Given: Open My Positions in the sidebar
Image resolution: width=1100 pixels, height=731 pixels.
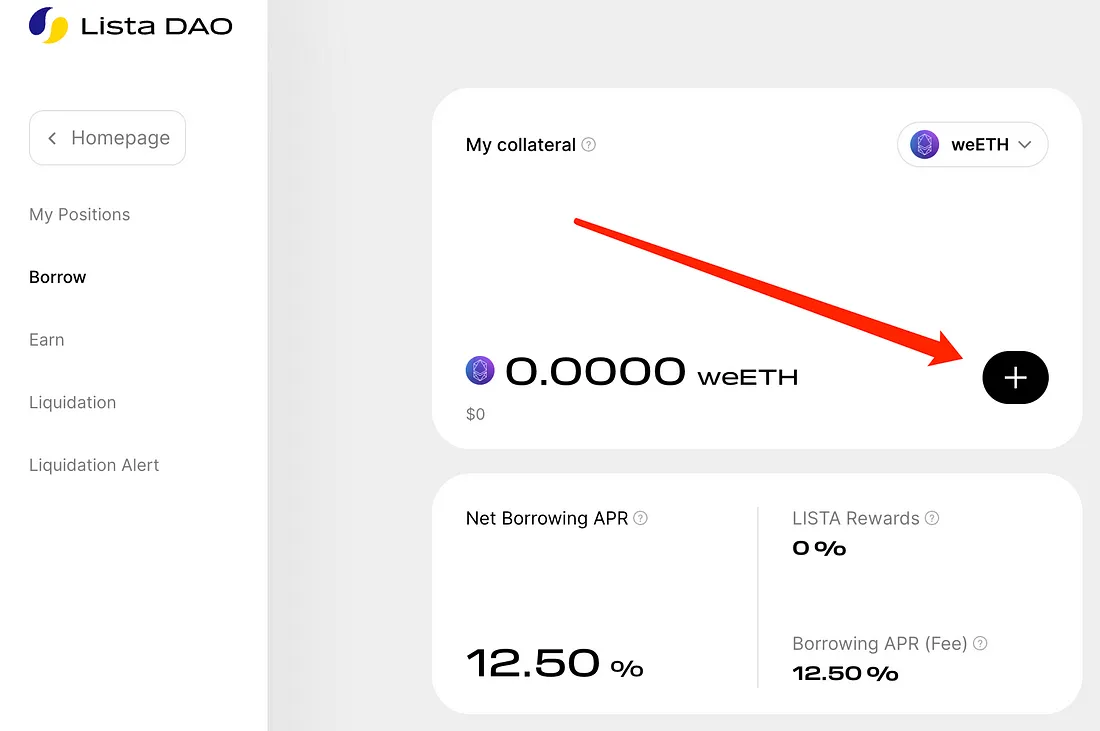Looking at the screenshot, I should pyautogui.click(x=80, y=215).
